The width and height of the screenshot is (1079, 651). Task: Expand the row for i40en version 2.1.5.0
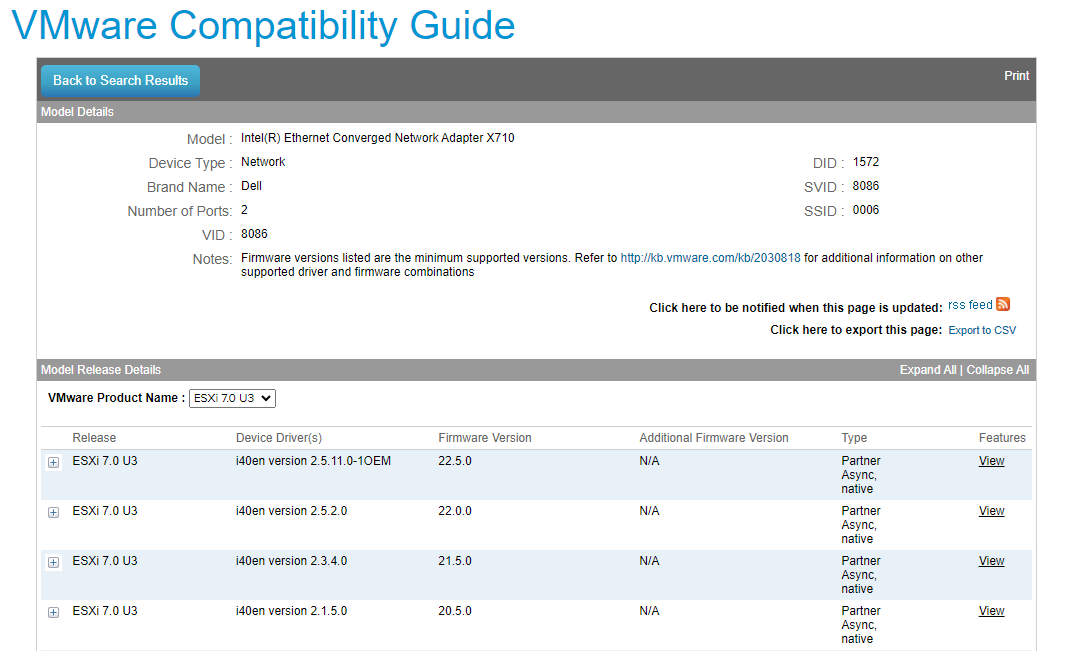click(x=53, y=613)
